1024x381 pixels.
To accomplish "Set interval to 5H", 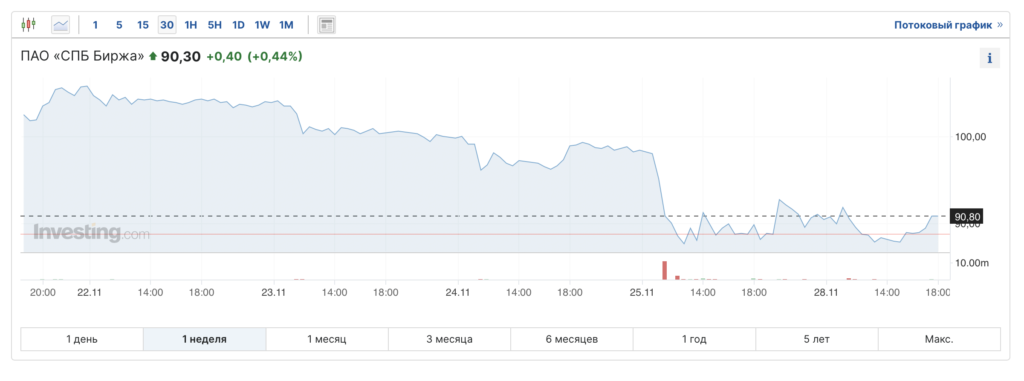I will (215, 25).
